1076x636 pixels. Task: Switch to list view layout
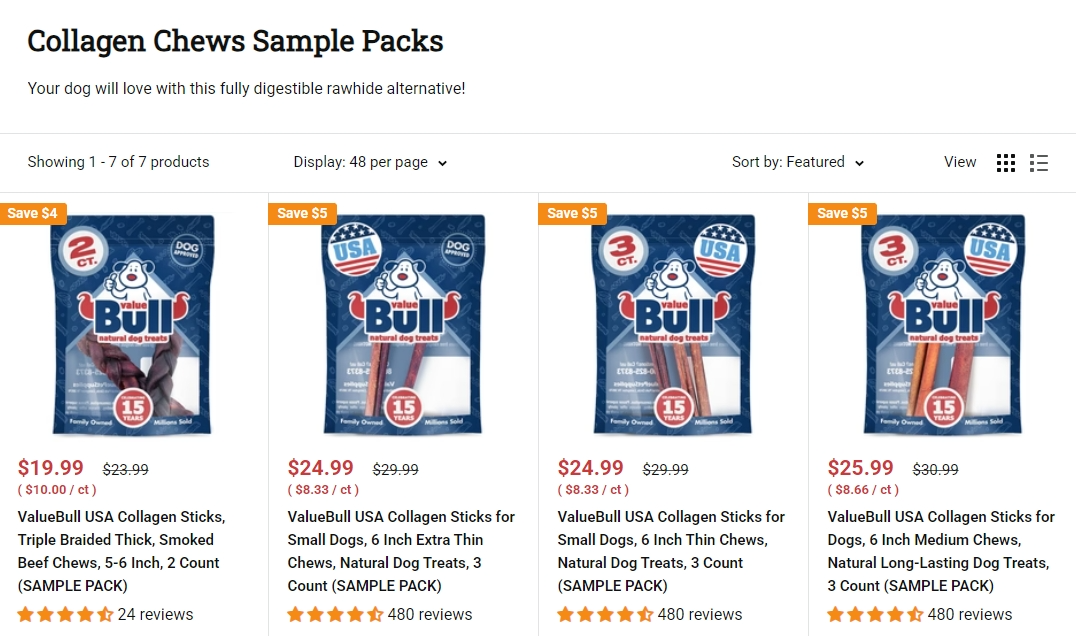pyautogui.click(x=1039, y=163)
